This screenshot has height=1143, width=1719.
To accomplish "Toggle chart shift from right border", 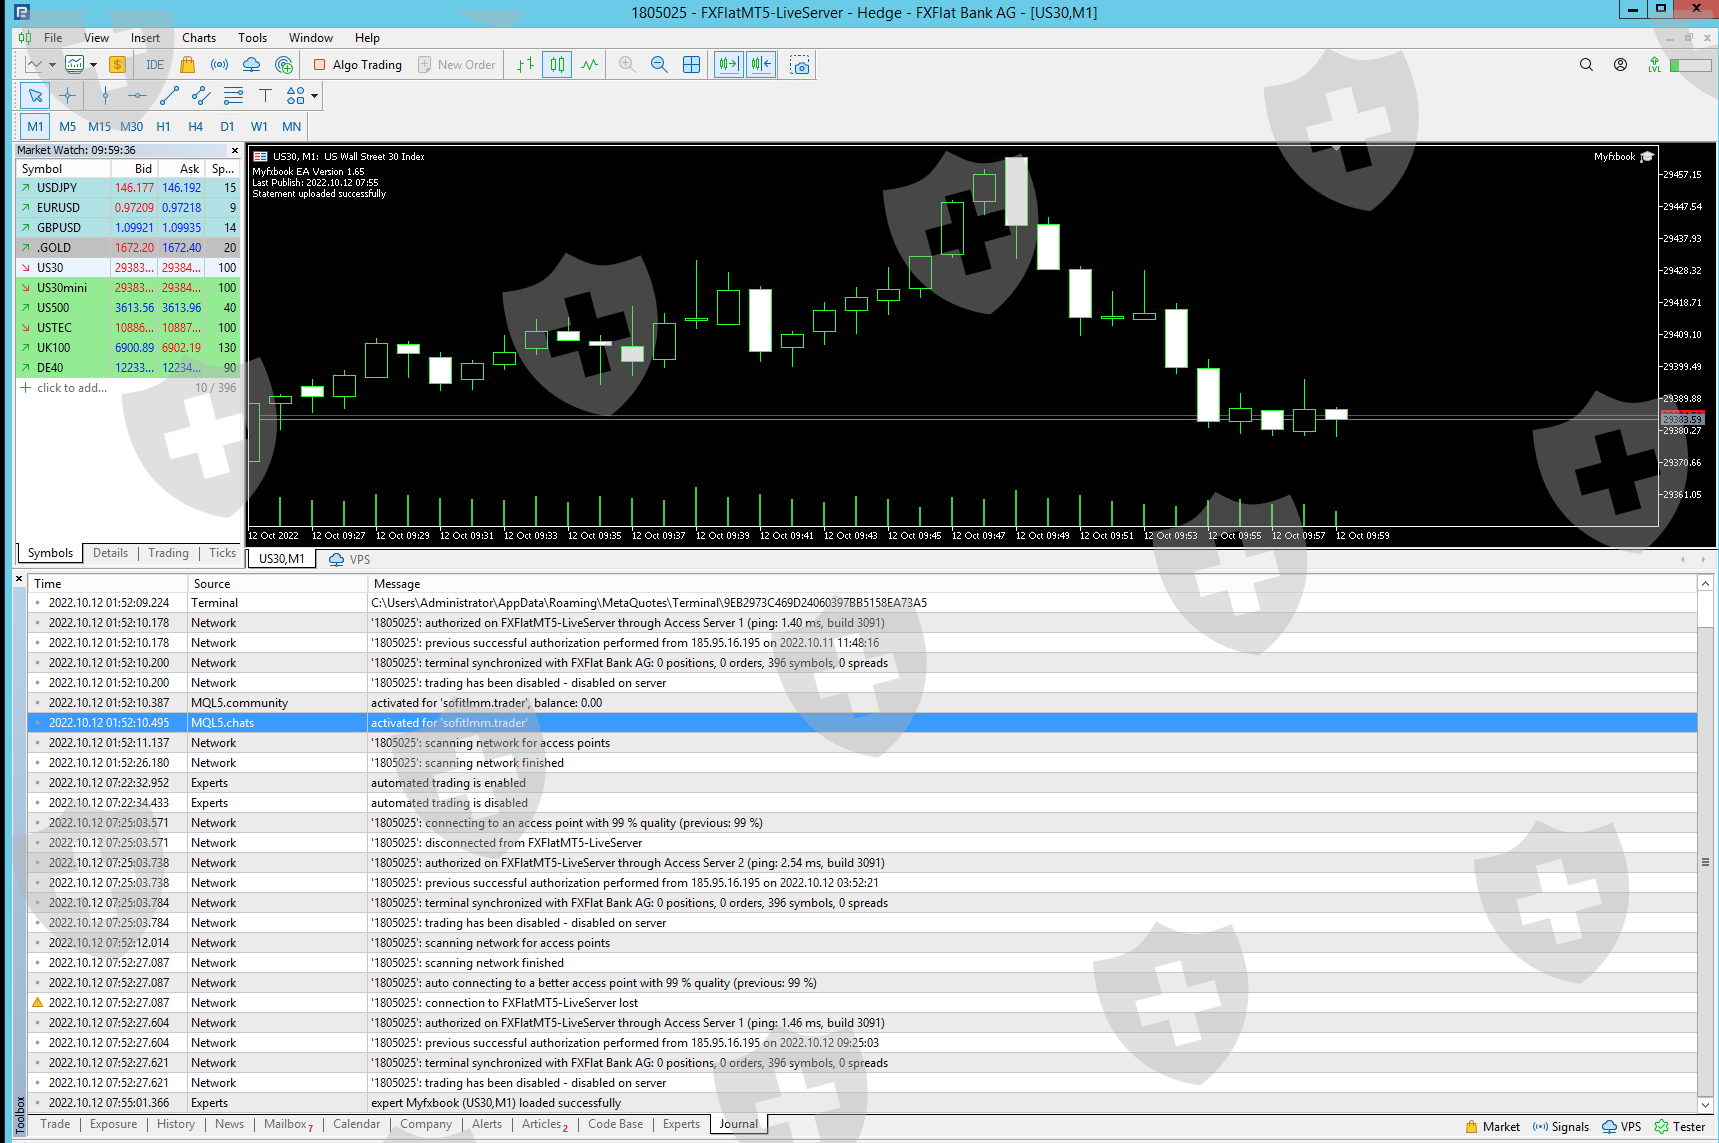I will coord(761,65).
